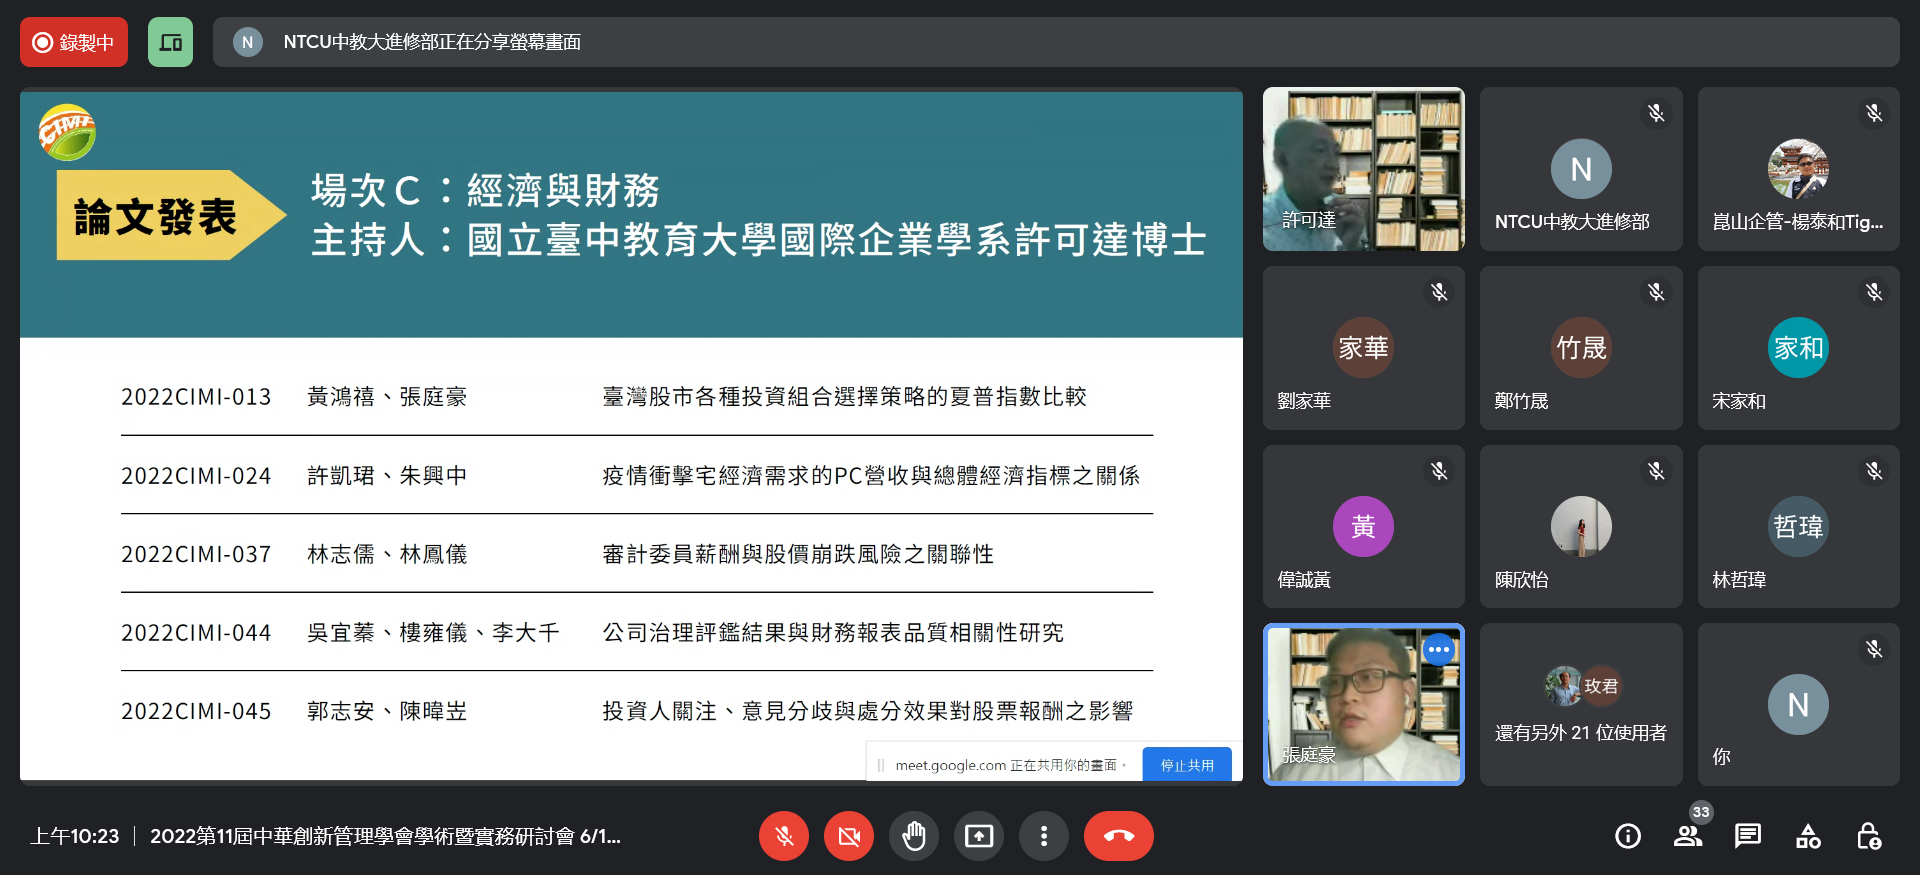Show the participants list icon
The image size is (1920, 875).
pos(1688,836)
